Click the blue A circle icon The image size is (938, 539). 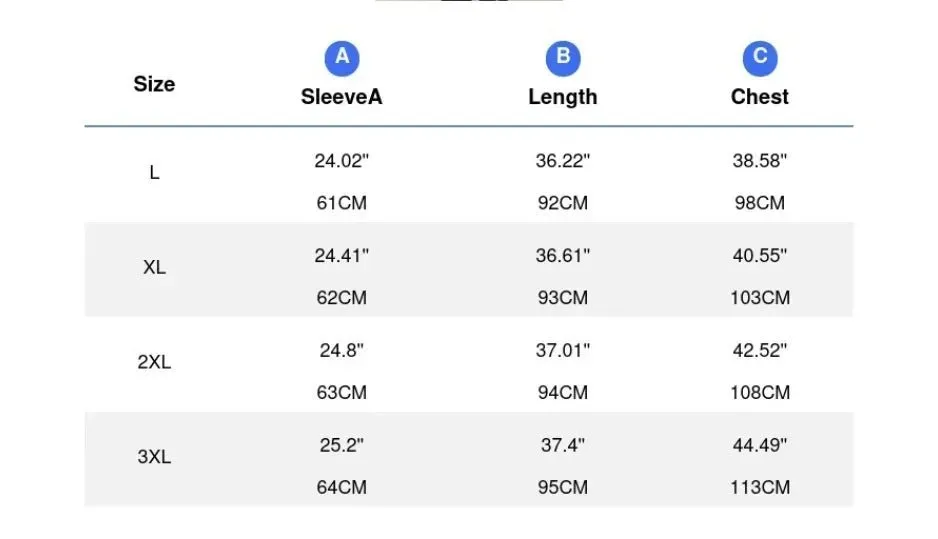pyautogui.click(x=342, y=58)
